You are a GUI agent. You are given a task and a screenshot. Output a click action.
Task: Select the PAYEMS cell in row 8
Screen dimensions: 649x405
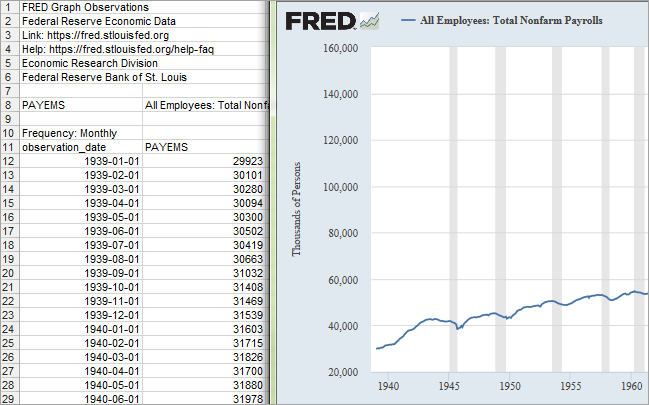[x=81, y=105]
